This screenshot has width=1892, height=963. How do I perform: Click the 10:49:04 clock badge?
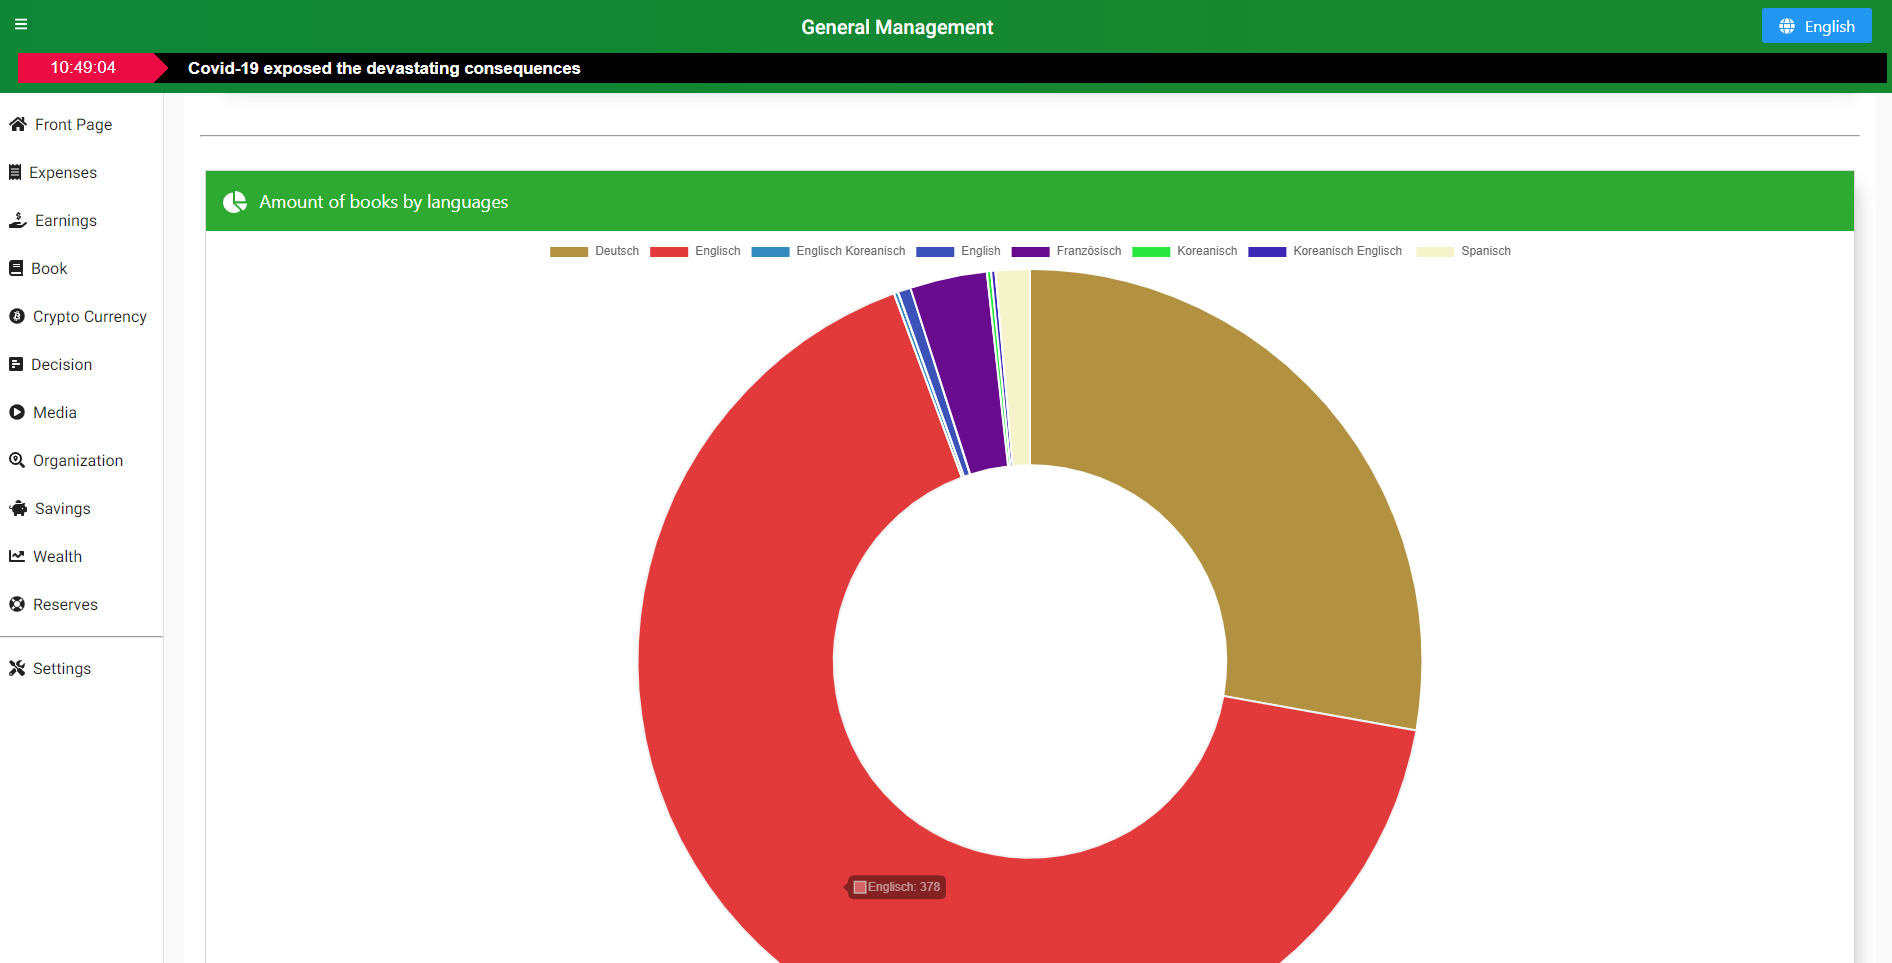(x=84, y=68)
